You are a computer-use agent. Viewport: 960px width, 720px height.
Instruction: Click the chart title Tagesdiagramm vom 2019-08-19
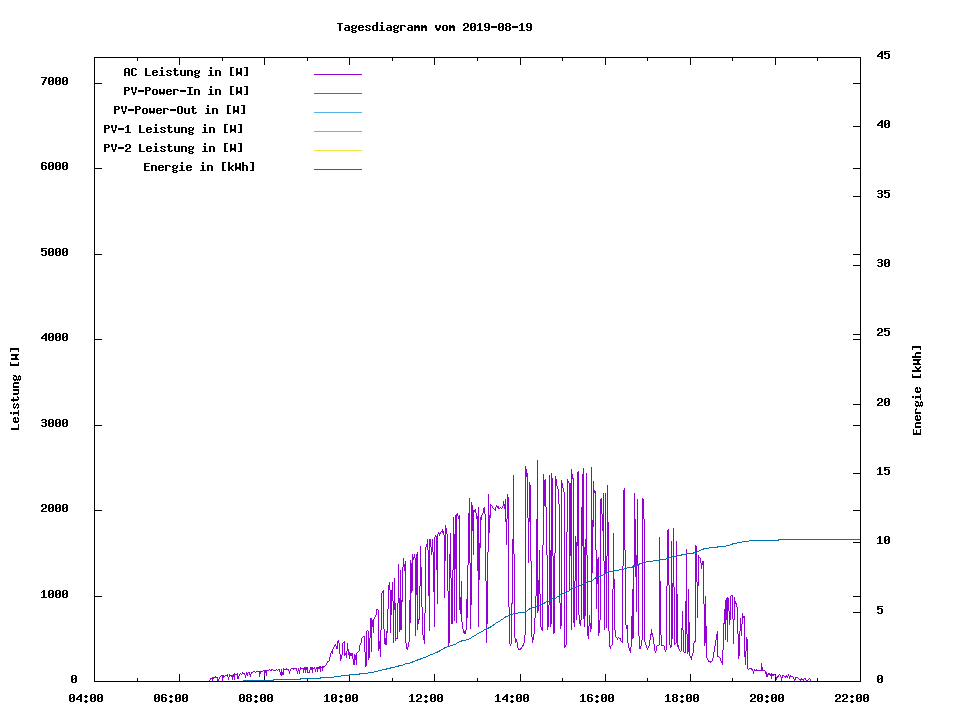(x=434, y=27)
